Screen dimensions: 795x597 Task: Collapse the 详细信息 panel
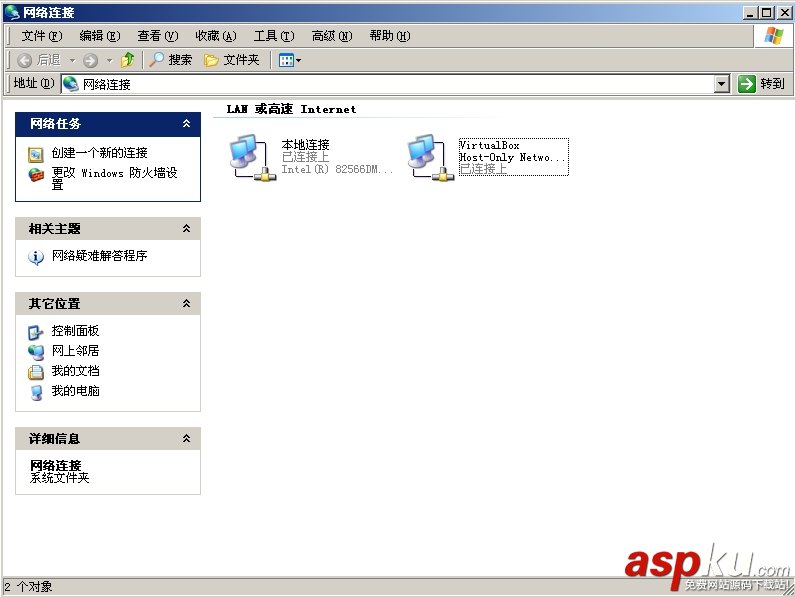click(x=187, y=438)
